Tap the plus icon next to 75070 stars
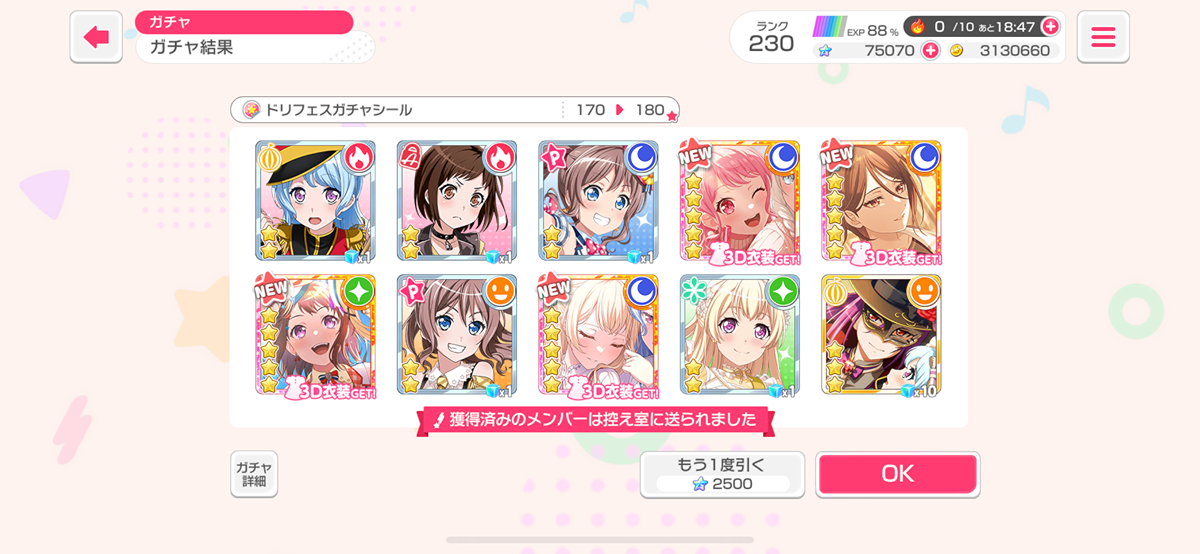 (930, 50)
